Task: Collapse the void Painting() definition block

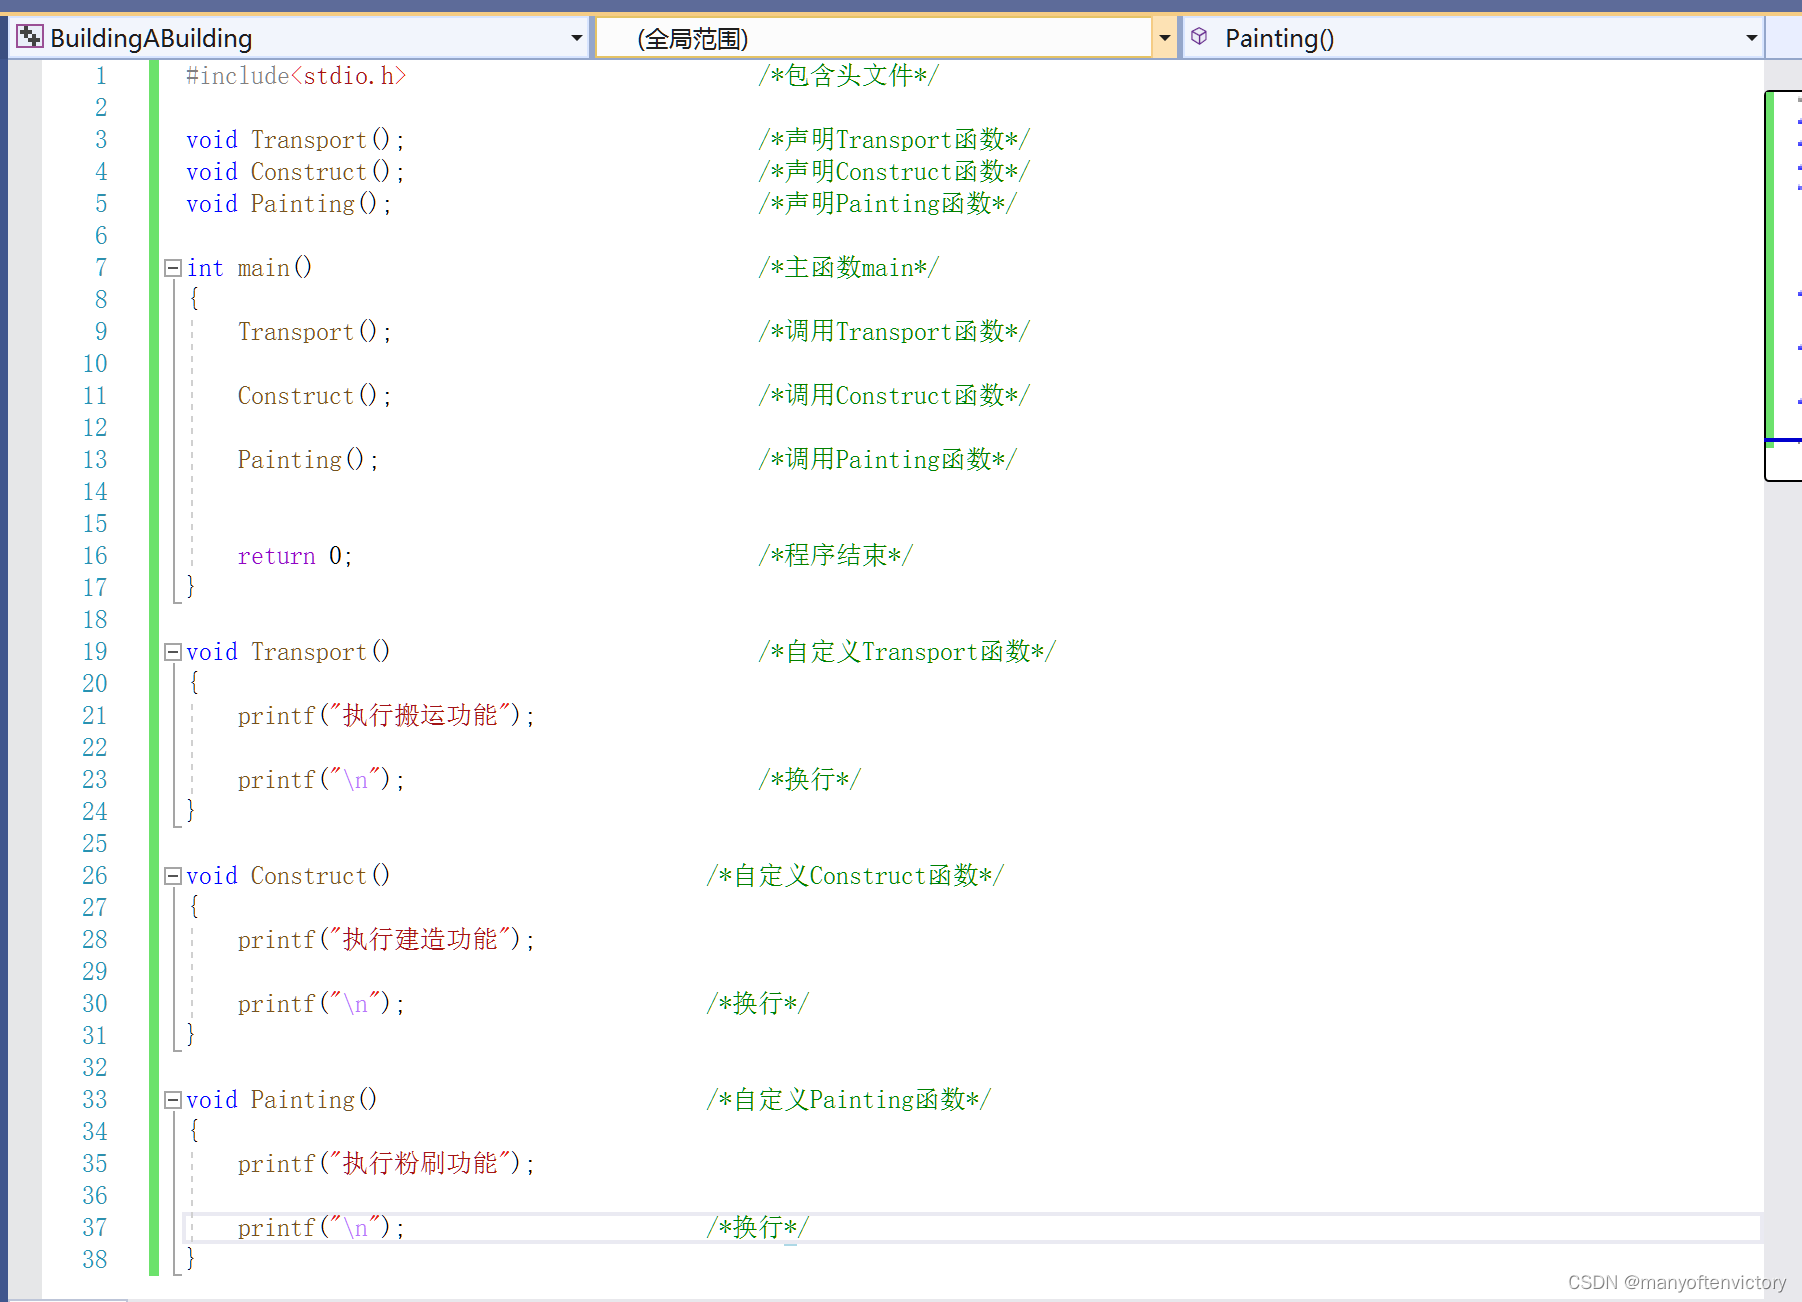Action: [172, 1100]
